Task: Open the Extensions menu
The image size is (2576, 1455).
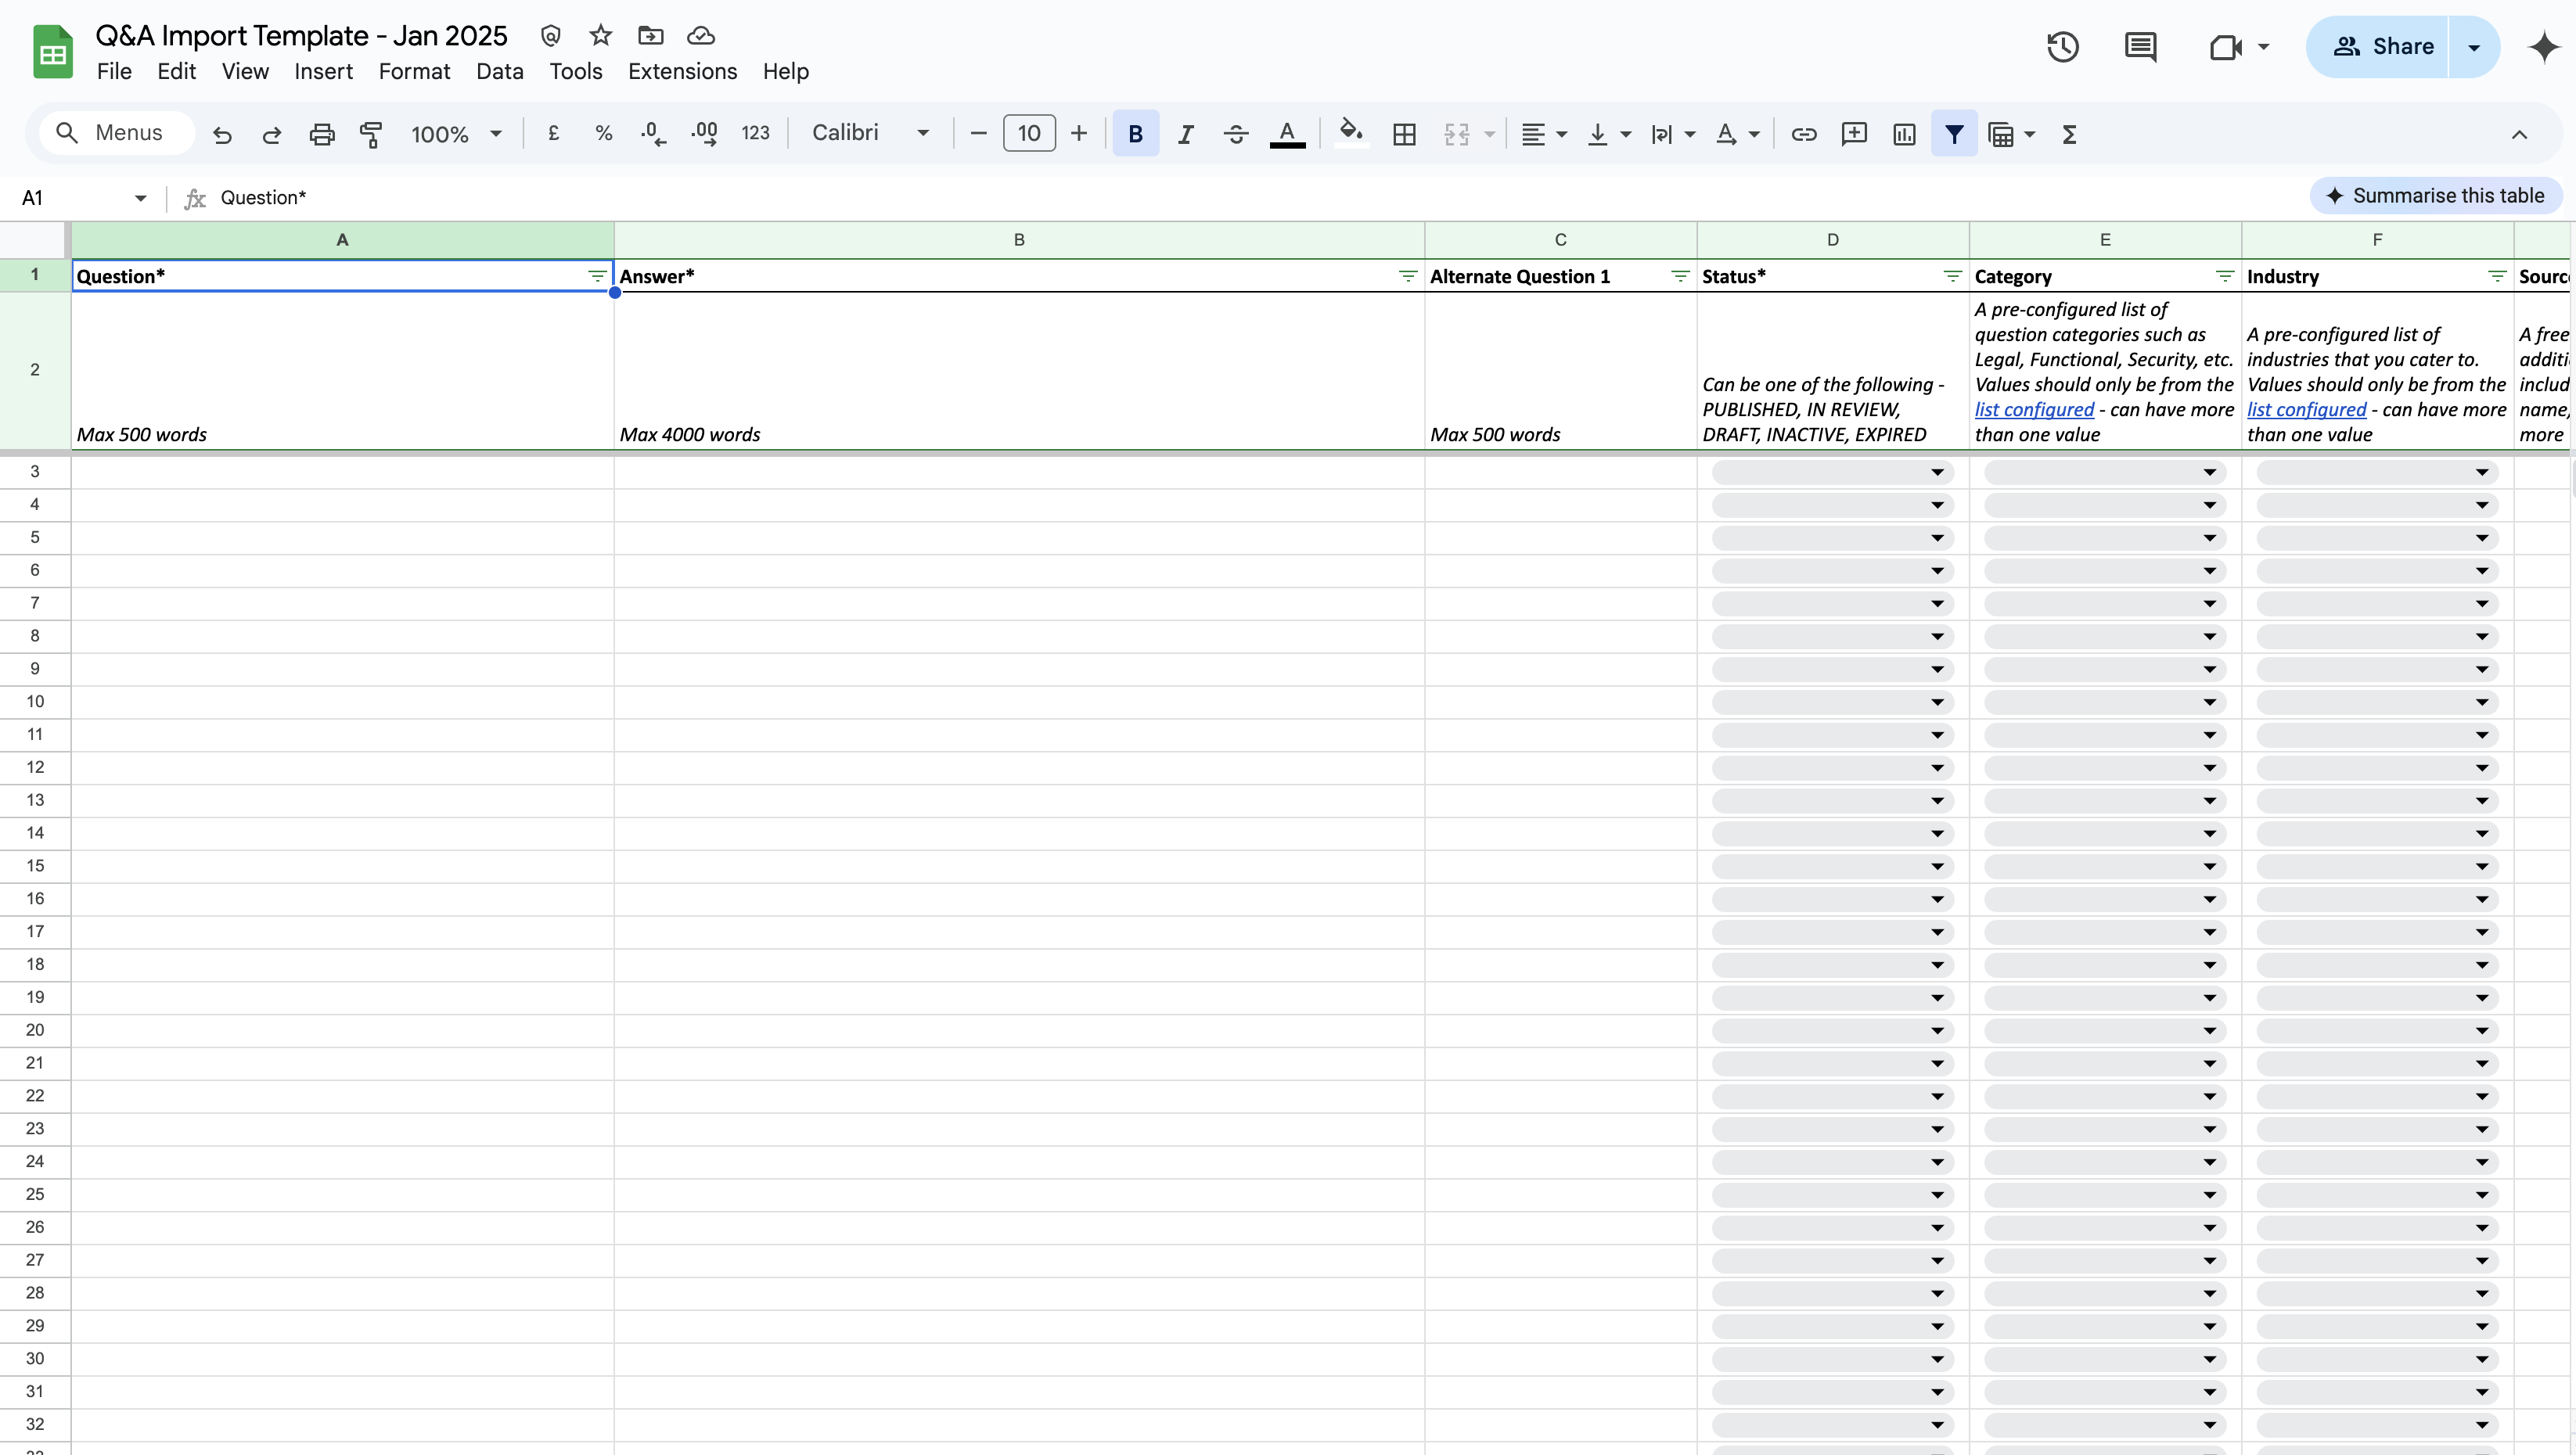Action: 682,72
